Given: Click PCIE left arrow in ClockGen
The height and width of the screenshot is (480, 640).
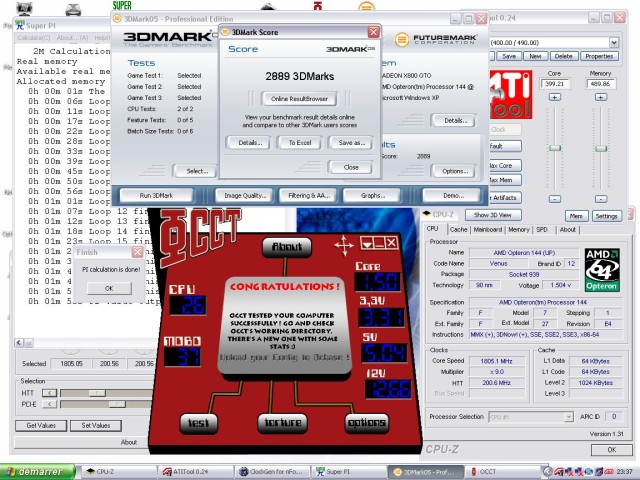Looking at the screenshot, I should (x=49, y=404).
